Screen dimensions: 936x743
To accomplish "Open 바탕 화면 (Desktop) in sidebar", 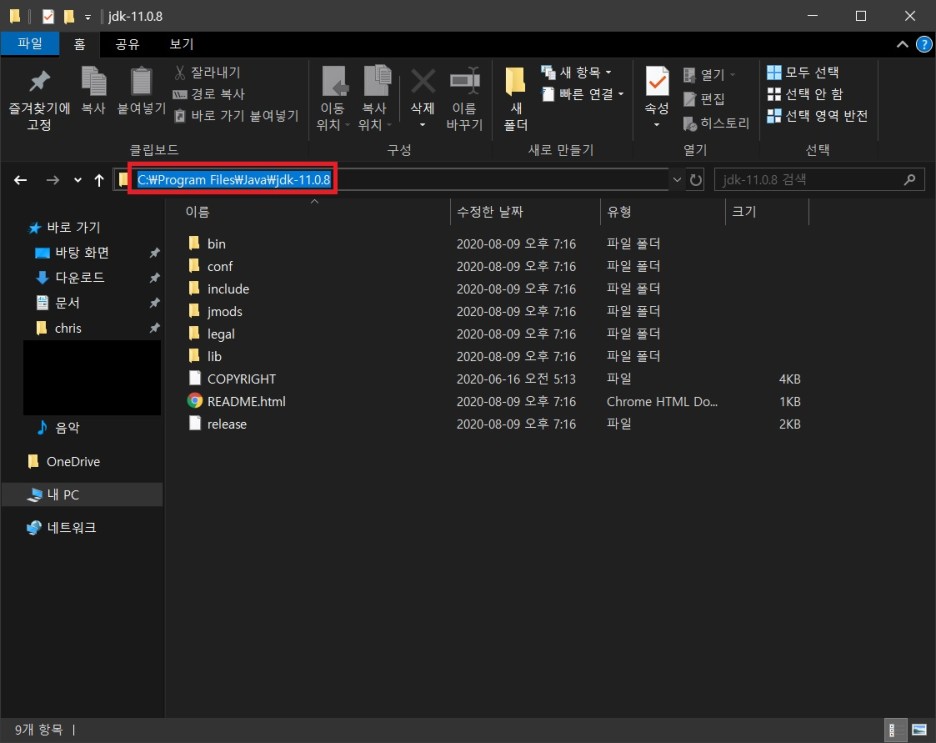I will (x=82, y=252).
